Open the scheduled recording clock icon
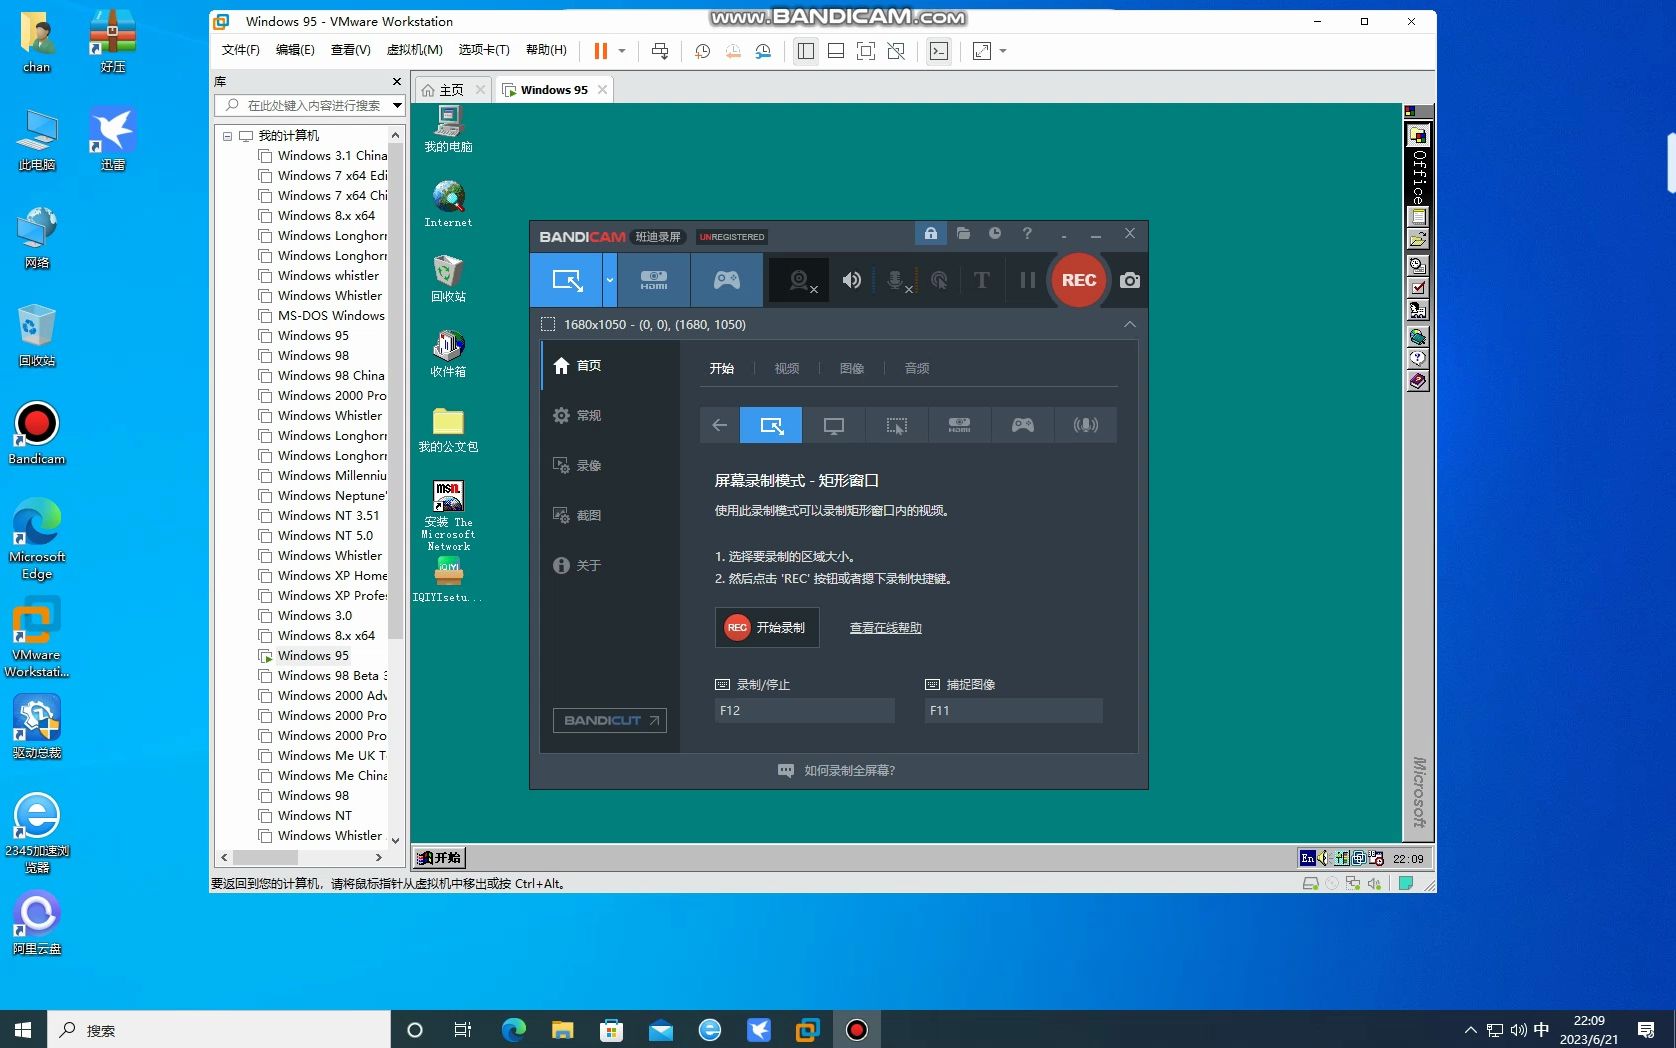The height and width of the screenshot is (1048, 1676). [x=995, y=233]
